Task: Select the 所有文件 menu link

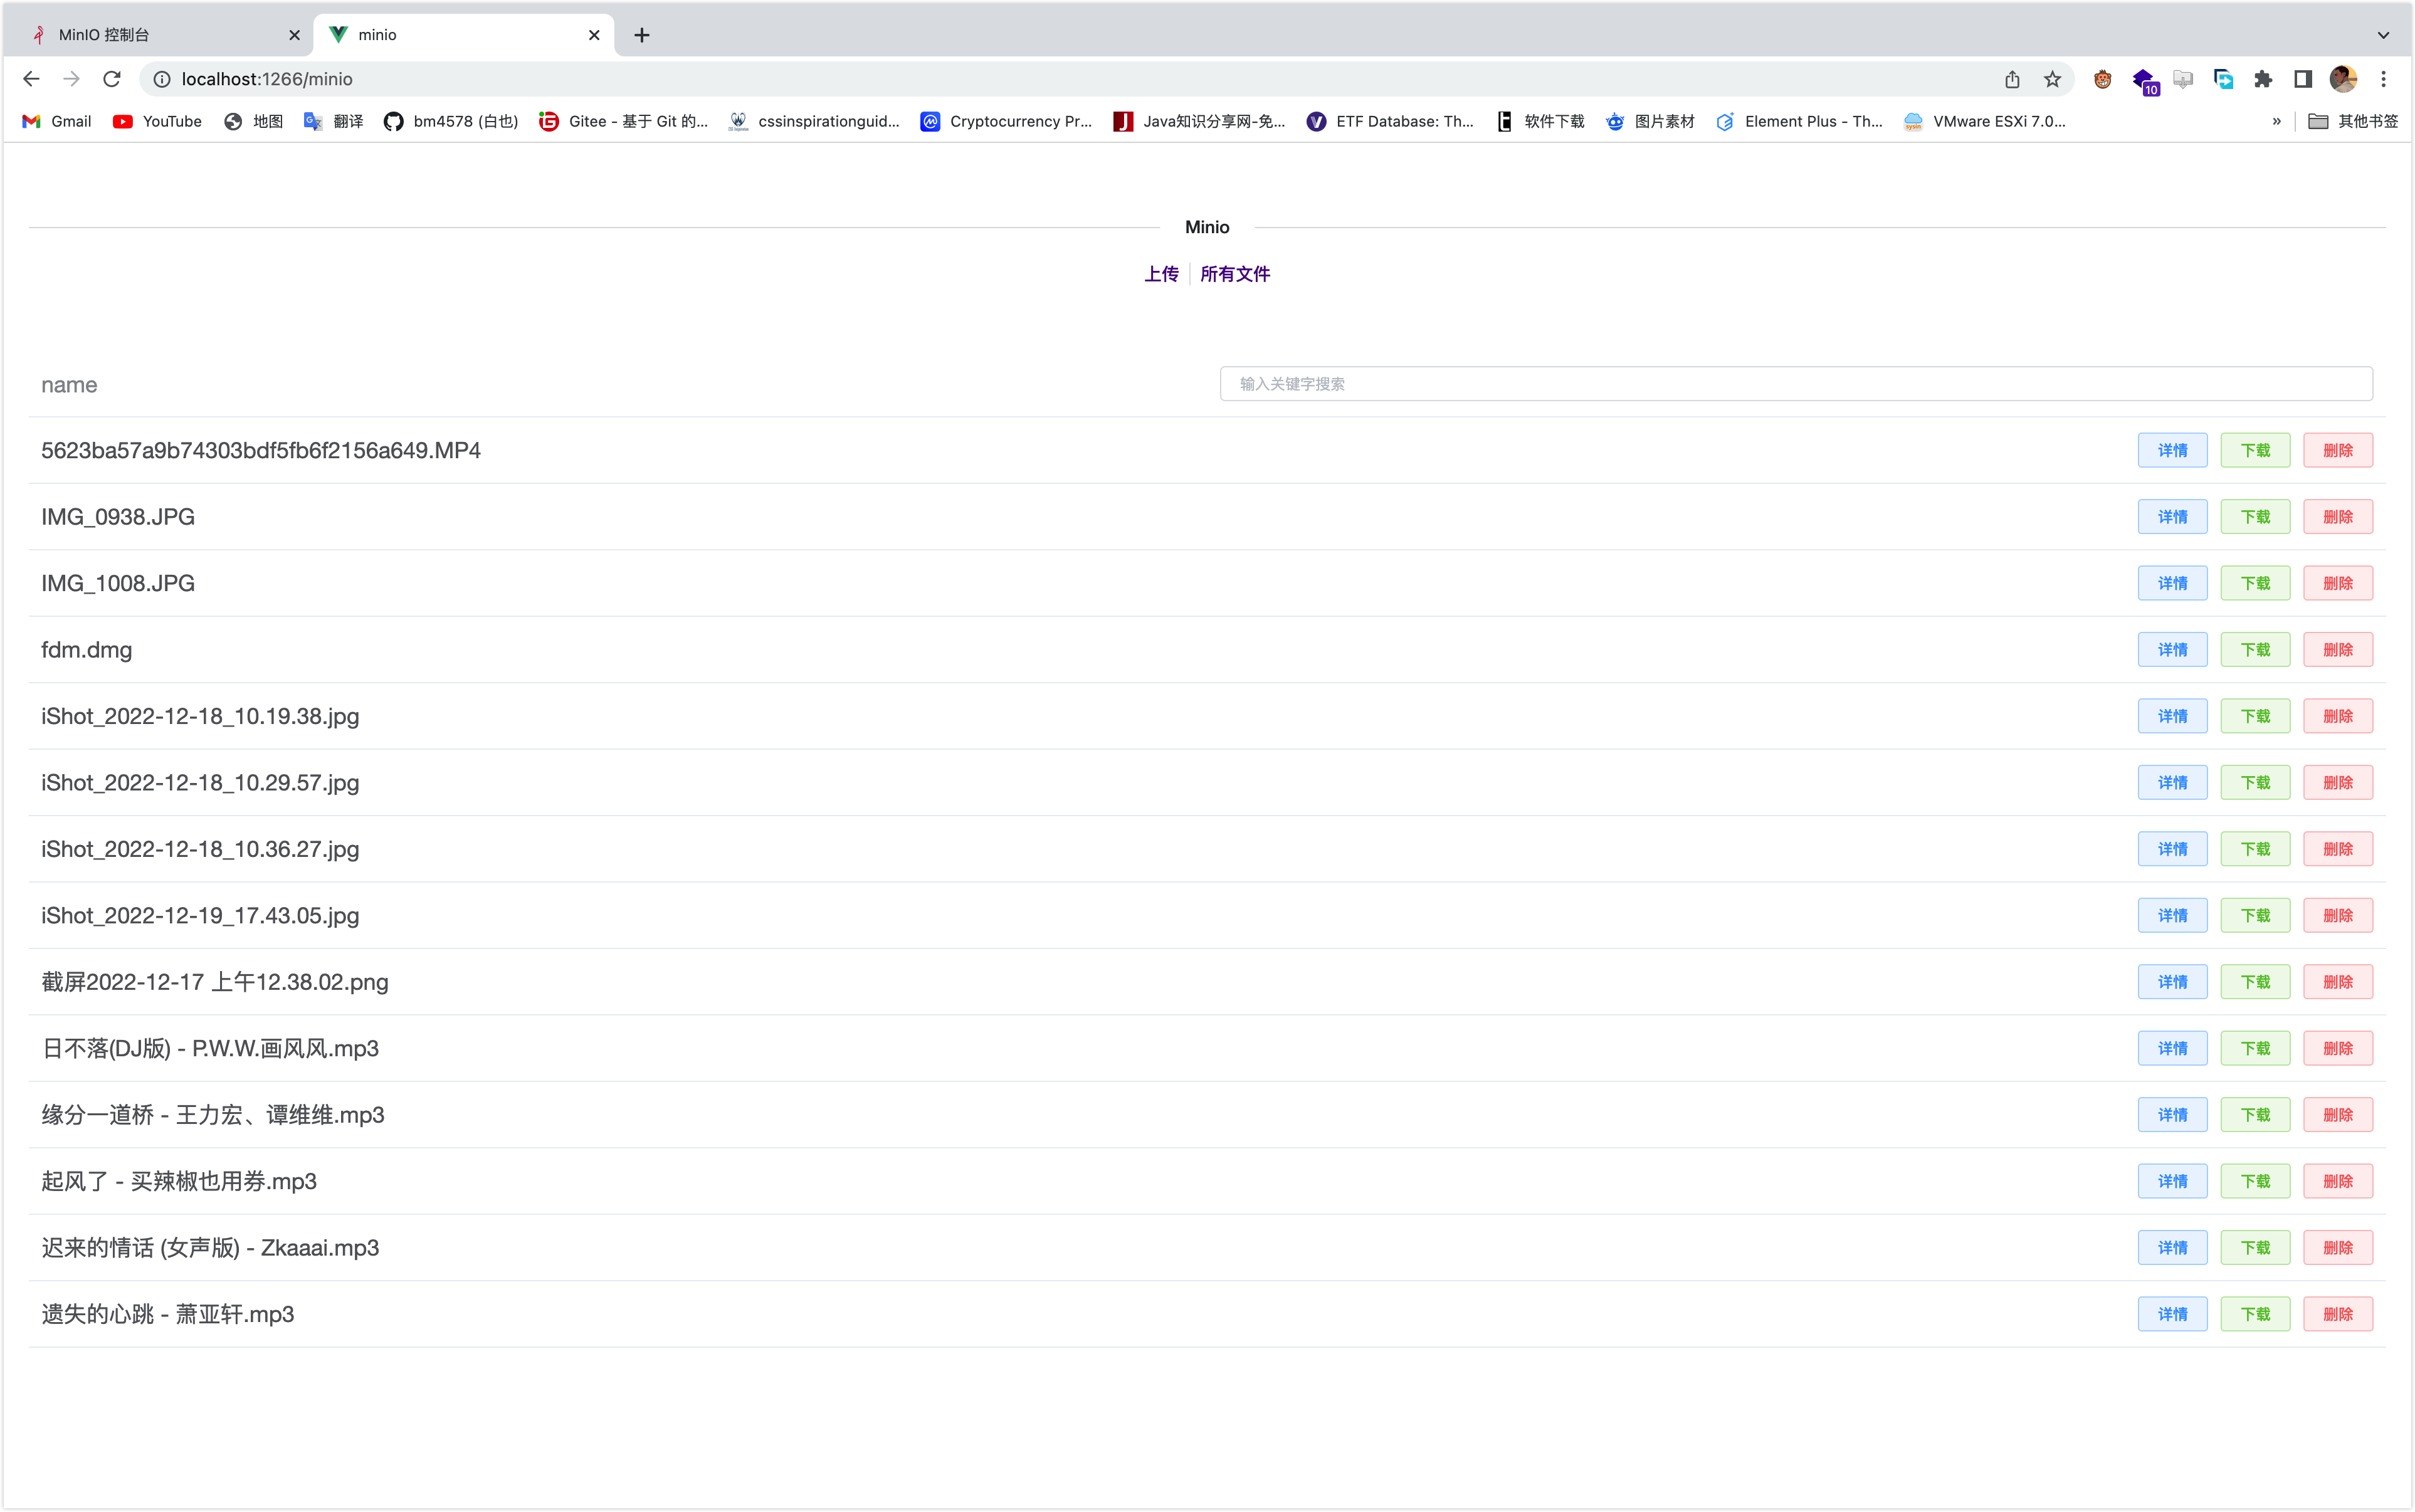Action: pos(1235,274)
